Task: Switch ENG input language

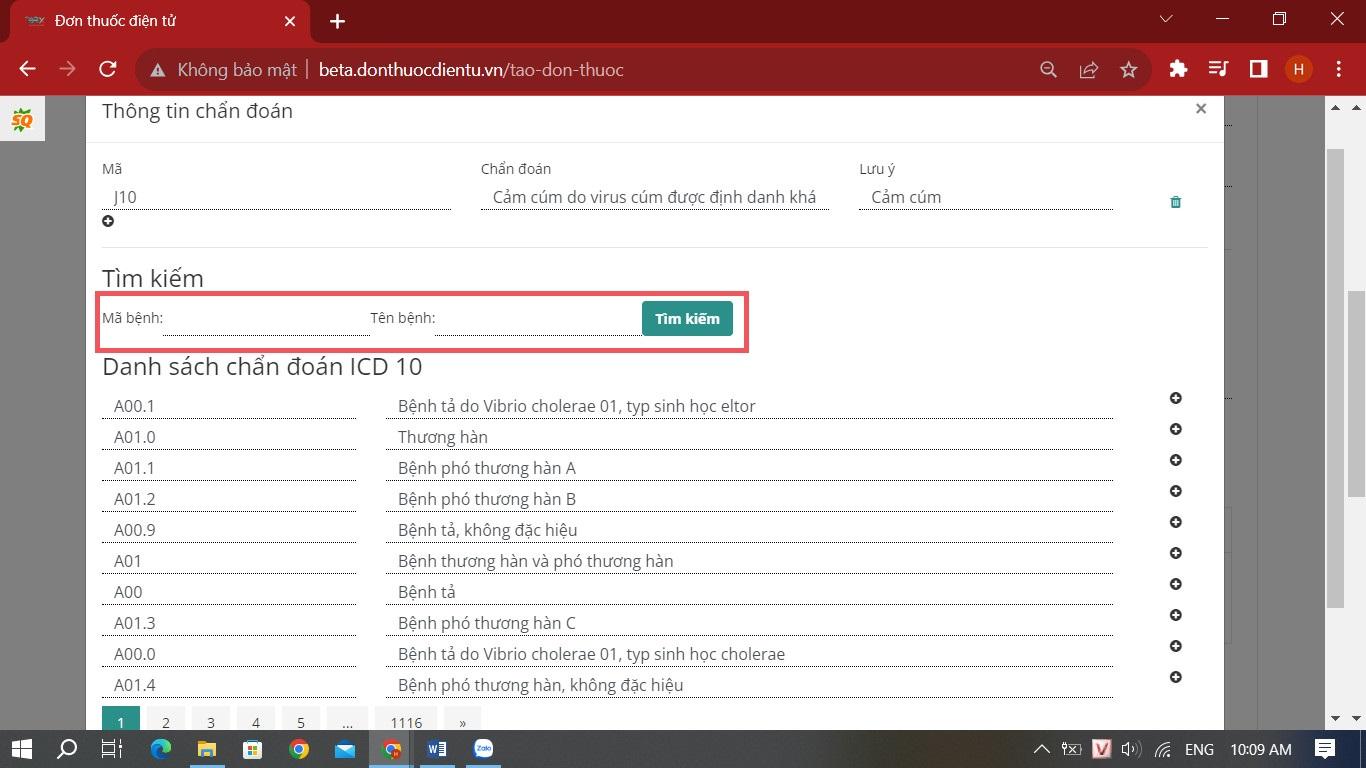Action: point(1199,749)
